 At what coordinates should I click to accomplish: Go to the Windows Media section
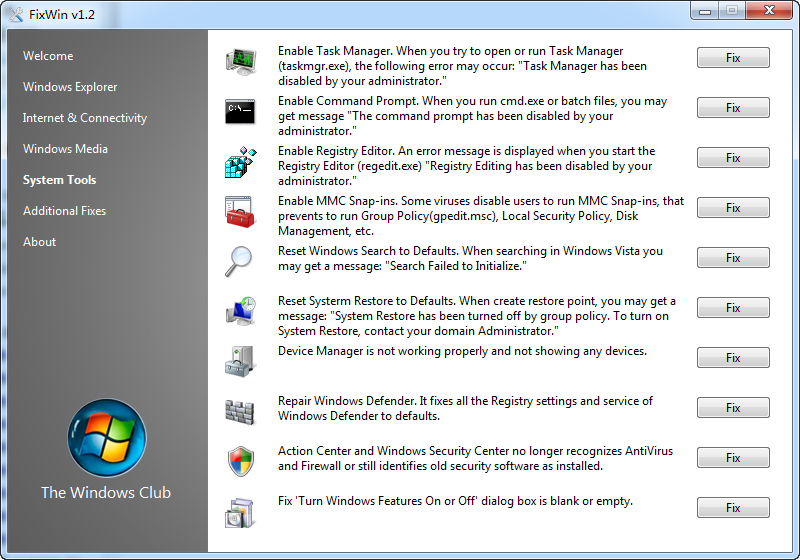click(x=65, y=149)
